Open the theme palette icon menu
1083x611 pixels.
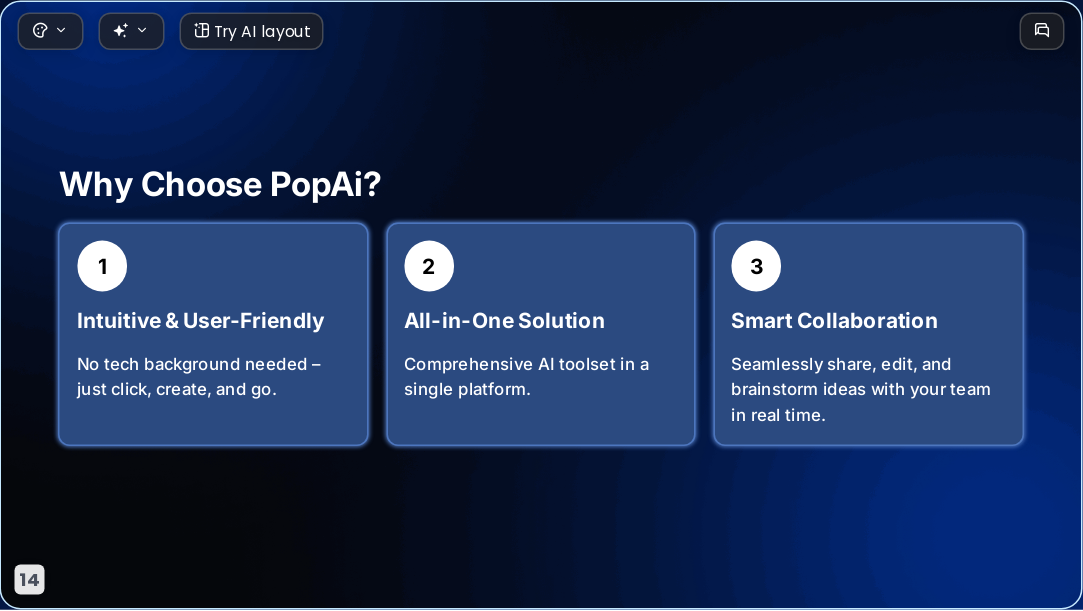coord(40,30)
